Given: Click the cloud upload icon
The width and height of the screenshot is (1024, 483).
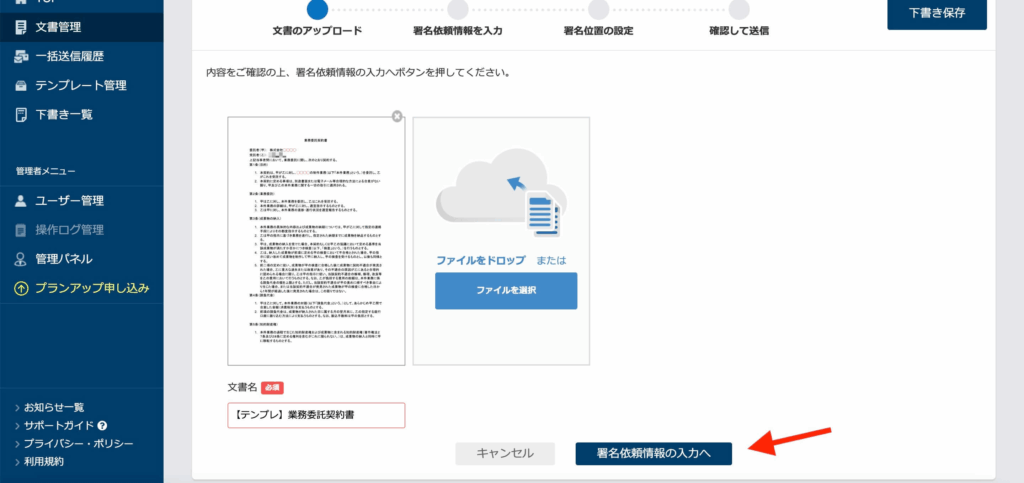Looking at the screenshot, I should click(x=501, y=191).
